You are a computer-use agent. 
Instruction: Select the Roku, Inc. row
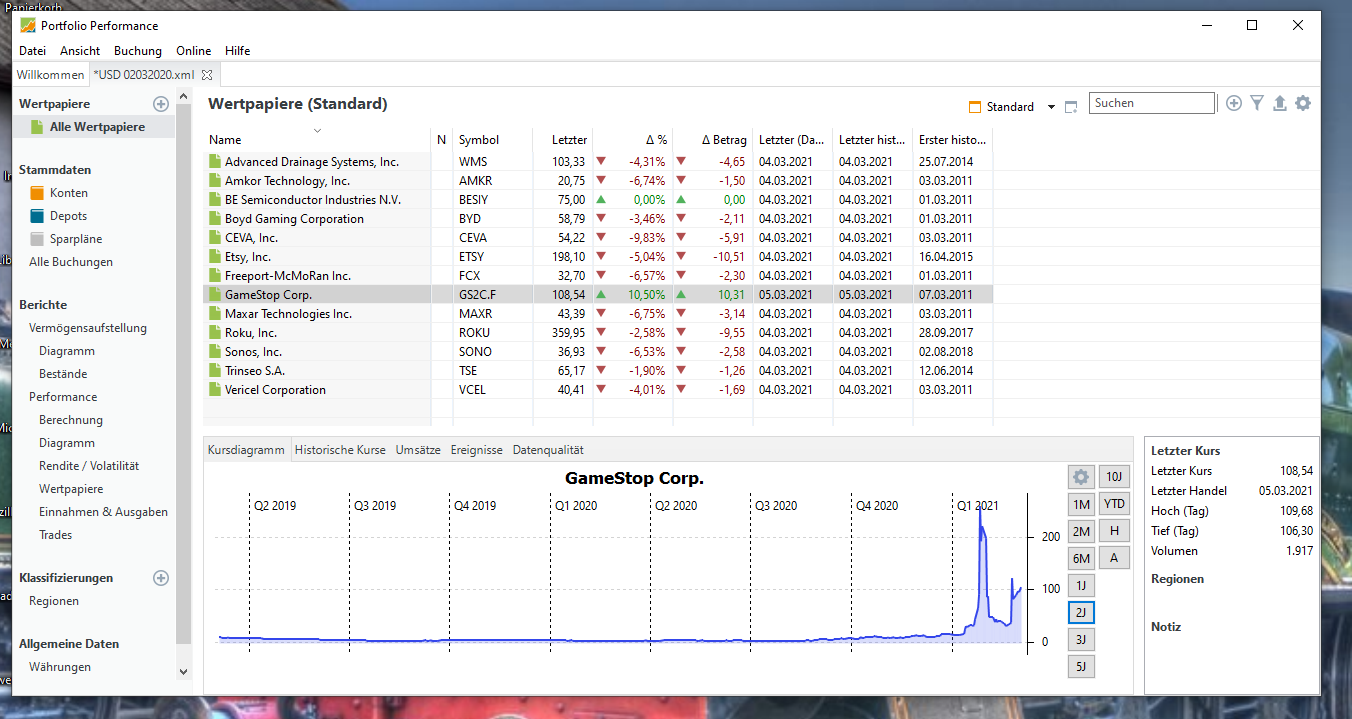pos(598,333)
